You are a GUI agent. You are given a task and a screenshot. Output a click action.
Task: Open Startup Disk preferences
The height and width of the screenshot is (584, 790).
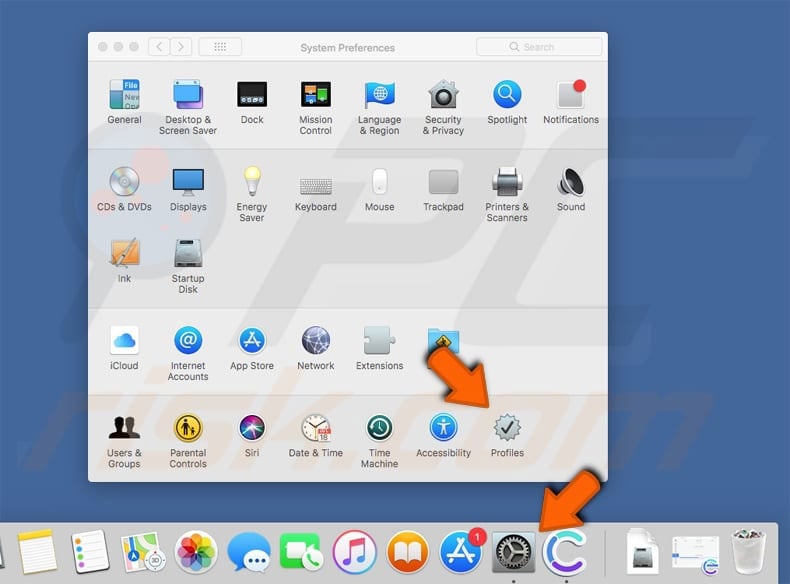[x=188, y=253]
